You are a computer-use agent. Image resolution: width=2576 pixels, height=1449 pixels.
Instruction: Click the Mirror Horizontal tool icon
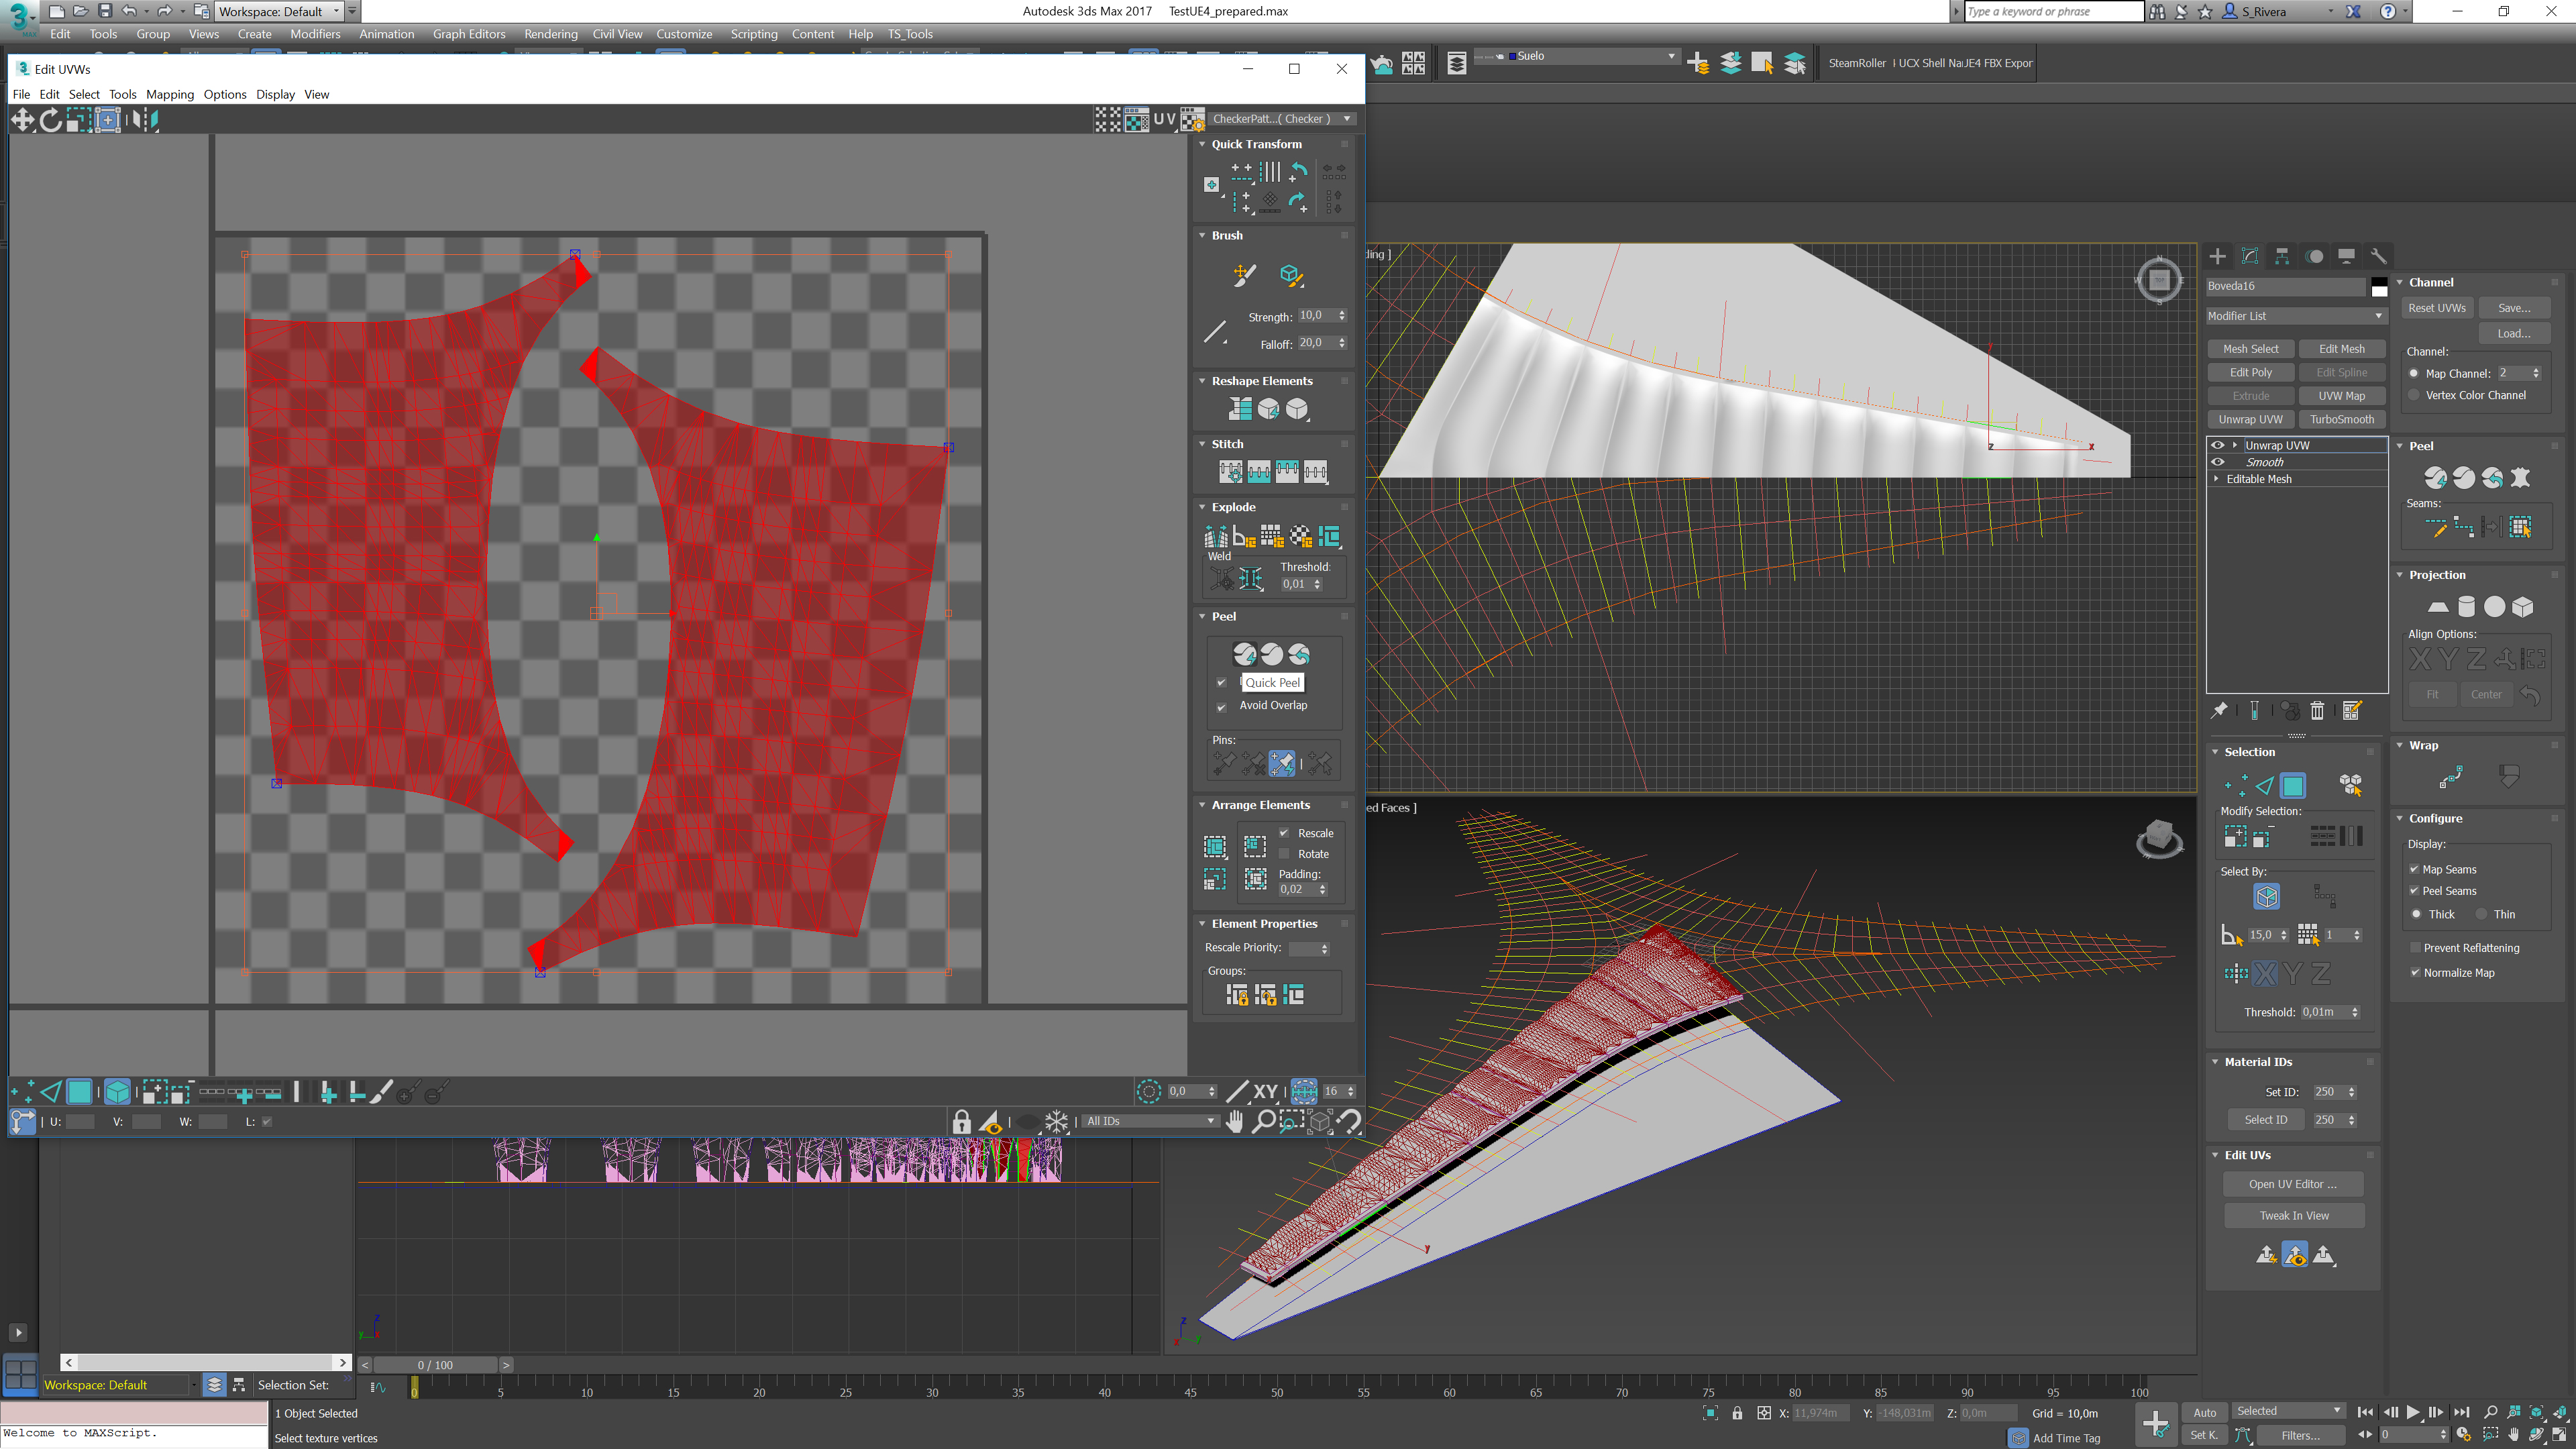point(146,120)
